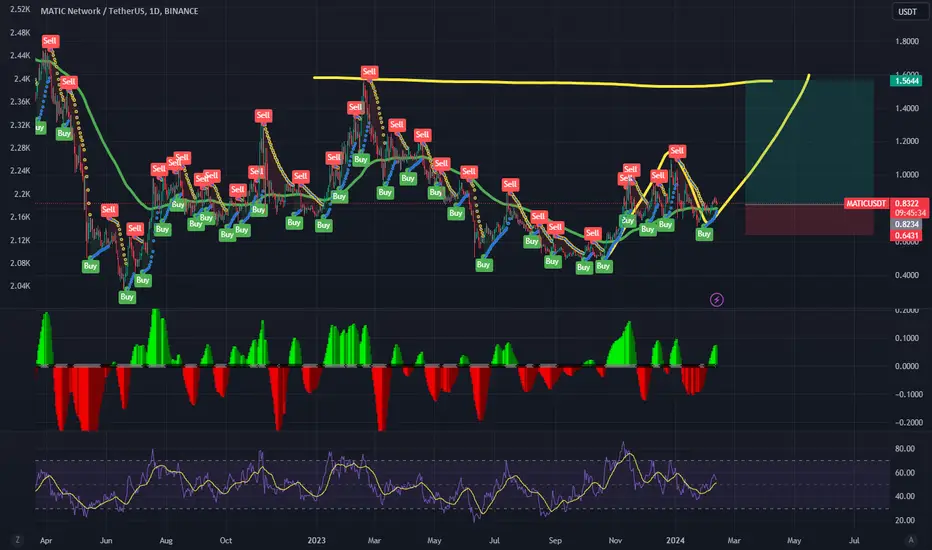Click the 80.00 RSI scale value
932x550 pixels.
tap(905, 449)
